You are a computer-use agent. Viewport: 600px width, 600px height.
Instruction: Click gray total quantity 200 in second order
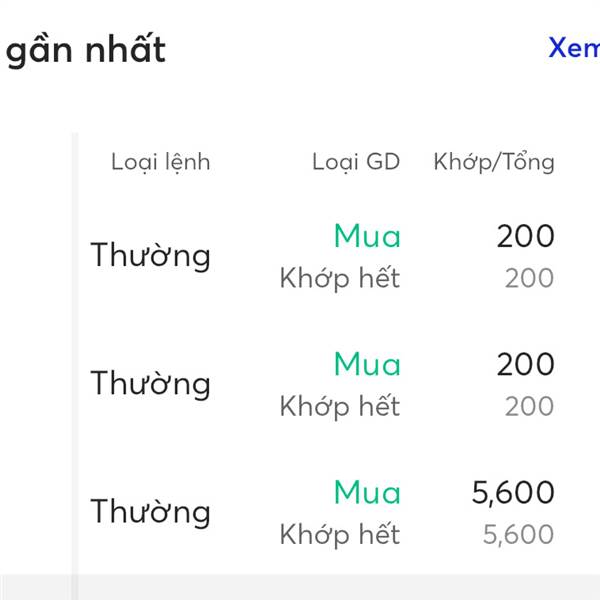coord(529,406)
